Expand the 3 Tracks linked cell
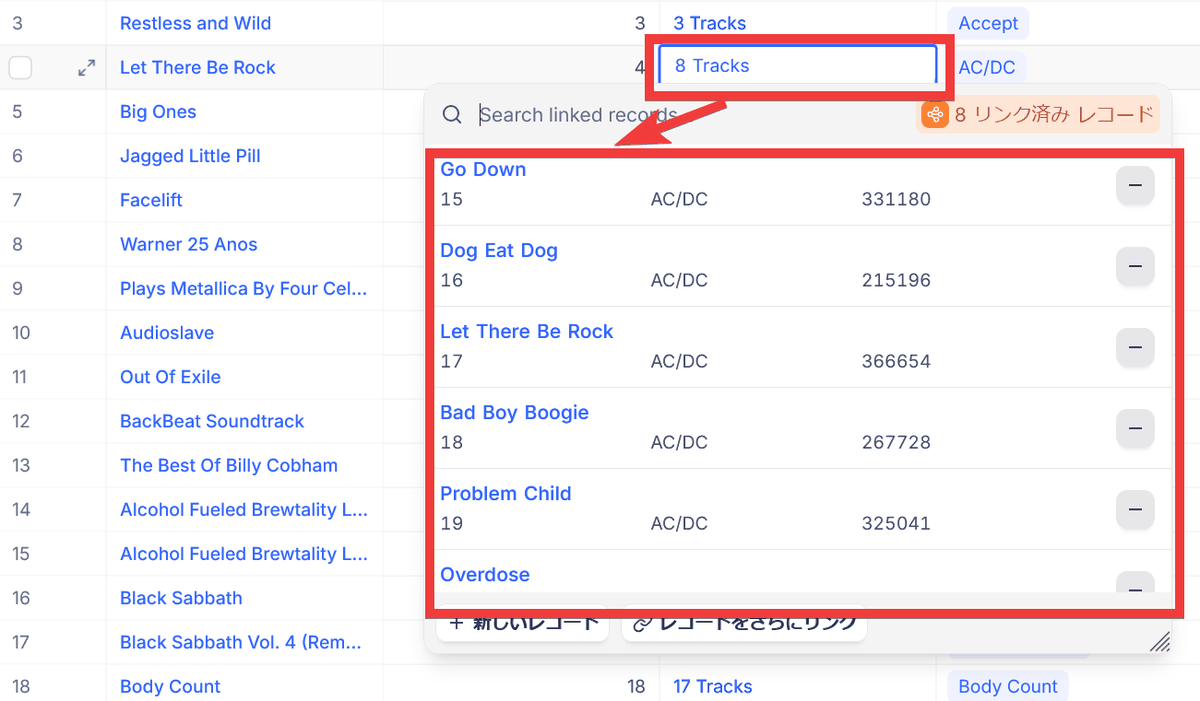Screen dimensions: 1200x701 coord(709,23)
